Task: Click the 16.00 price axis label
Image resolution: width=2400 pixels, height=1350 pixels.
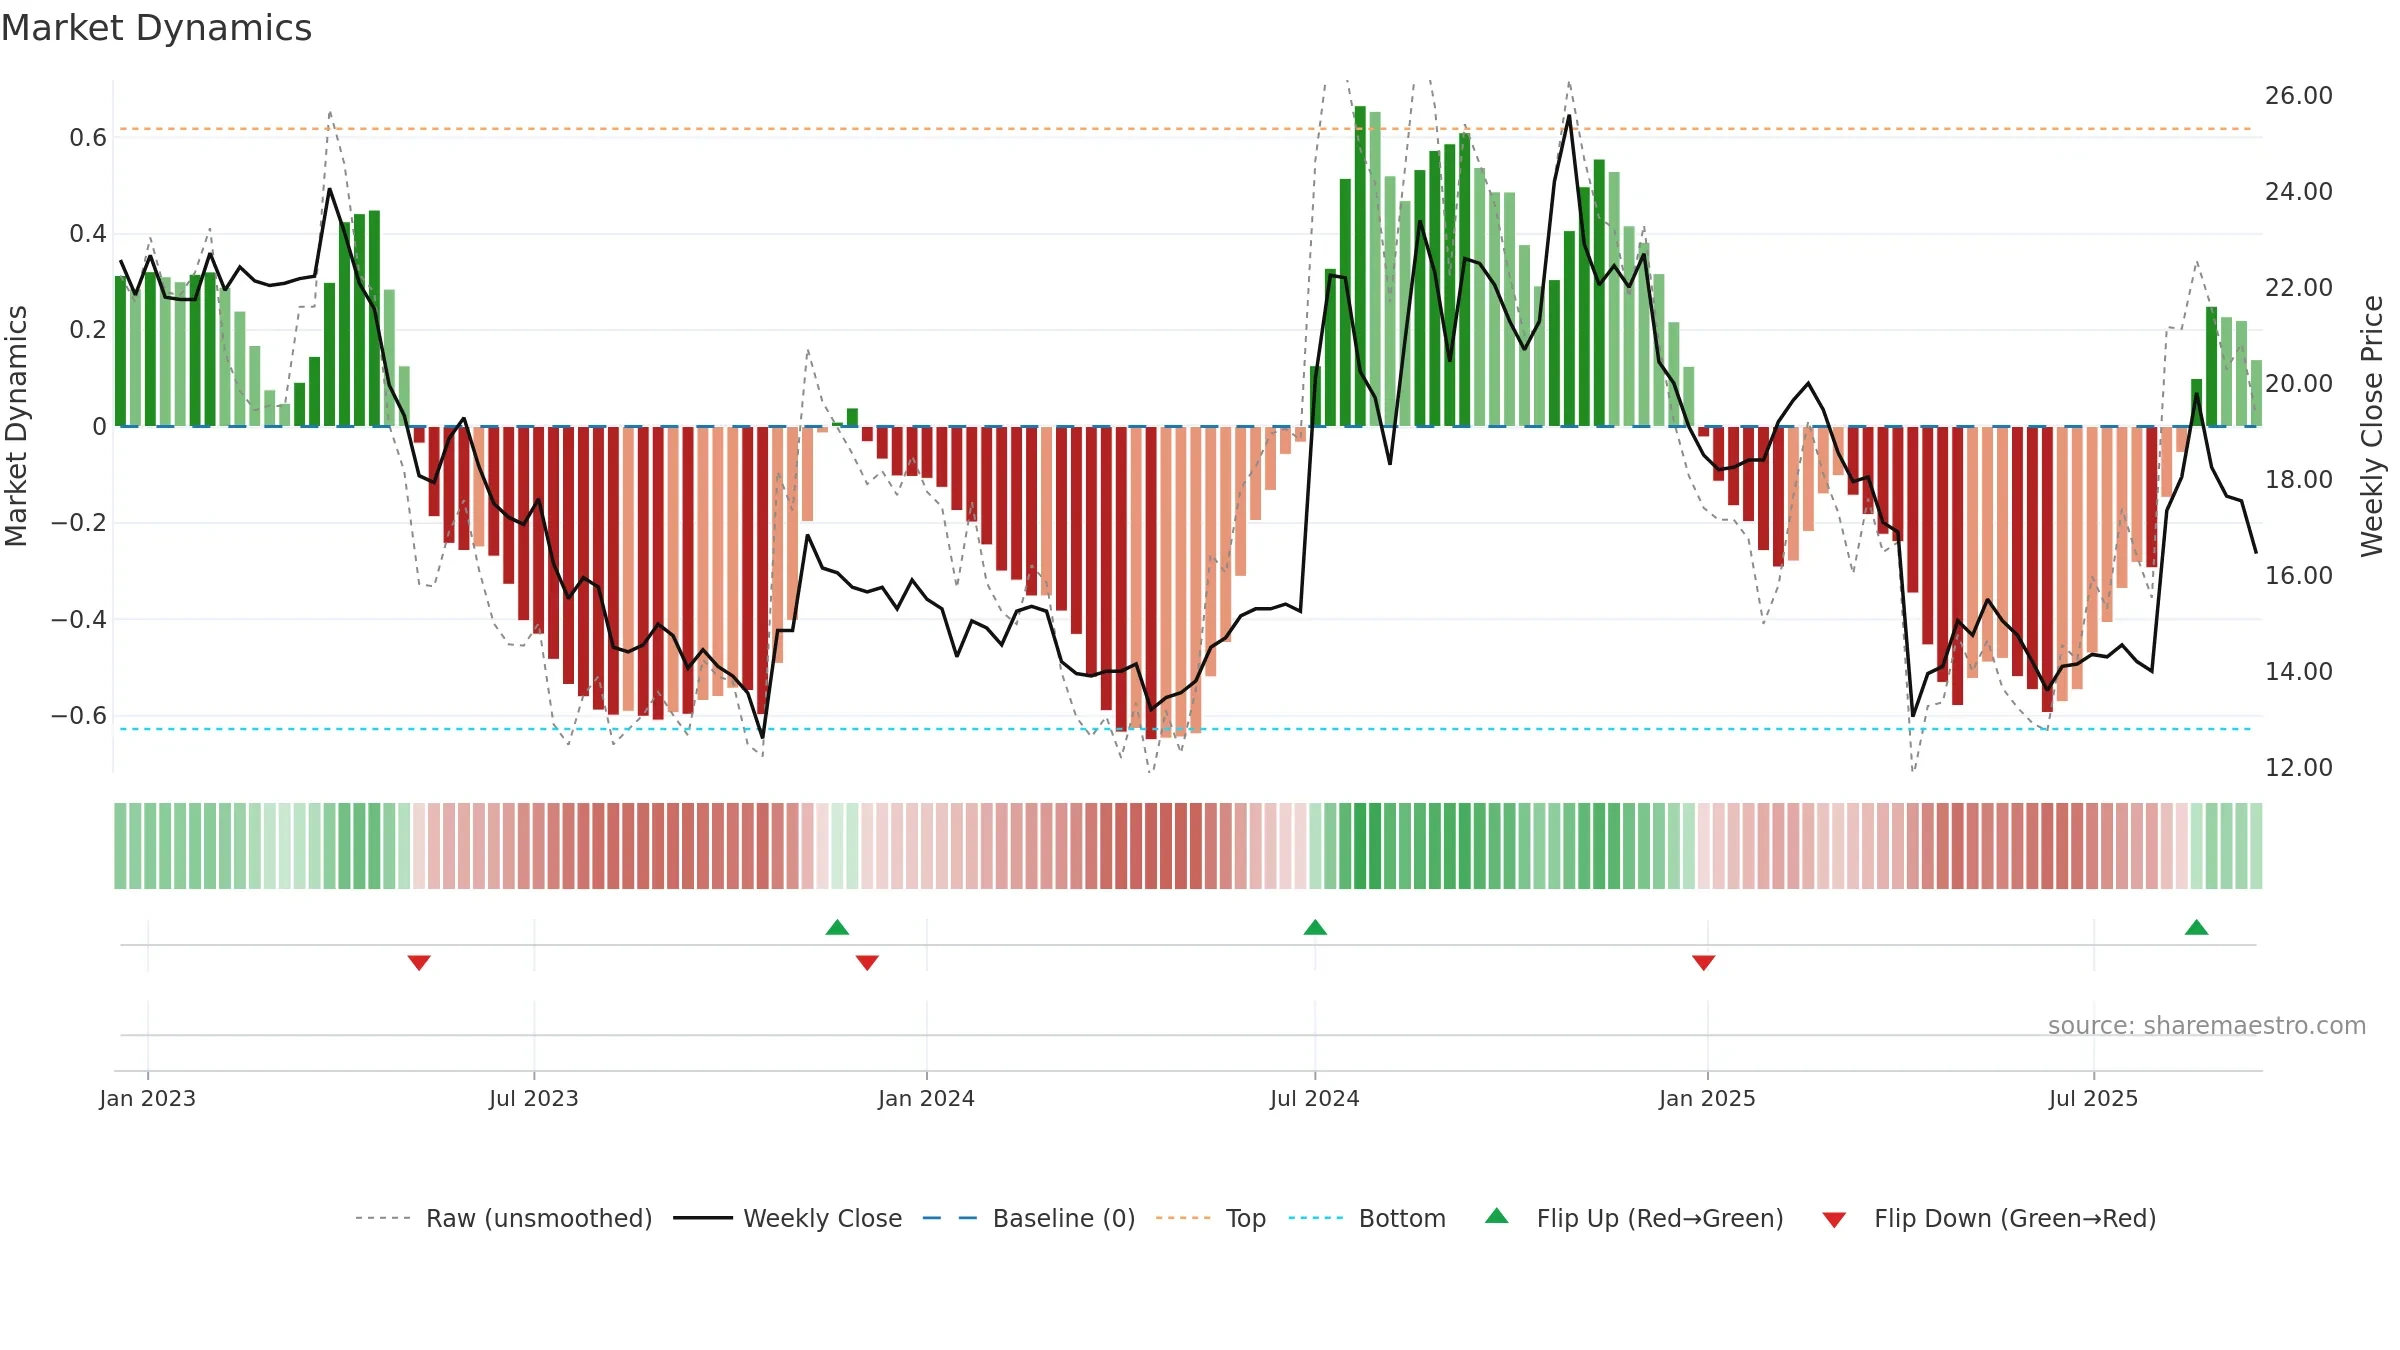Action: coord(2299,576)
